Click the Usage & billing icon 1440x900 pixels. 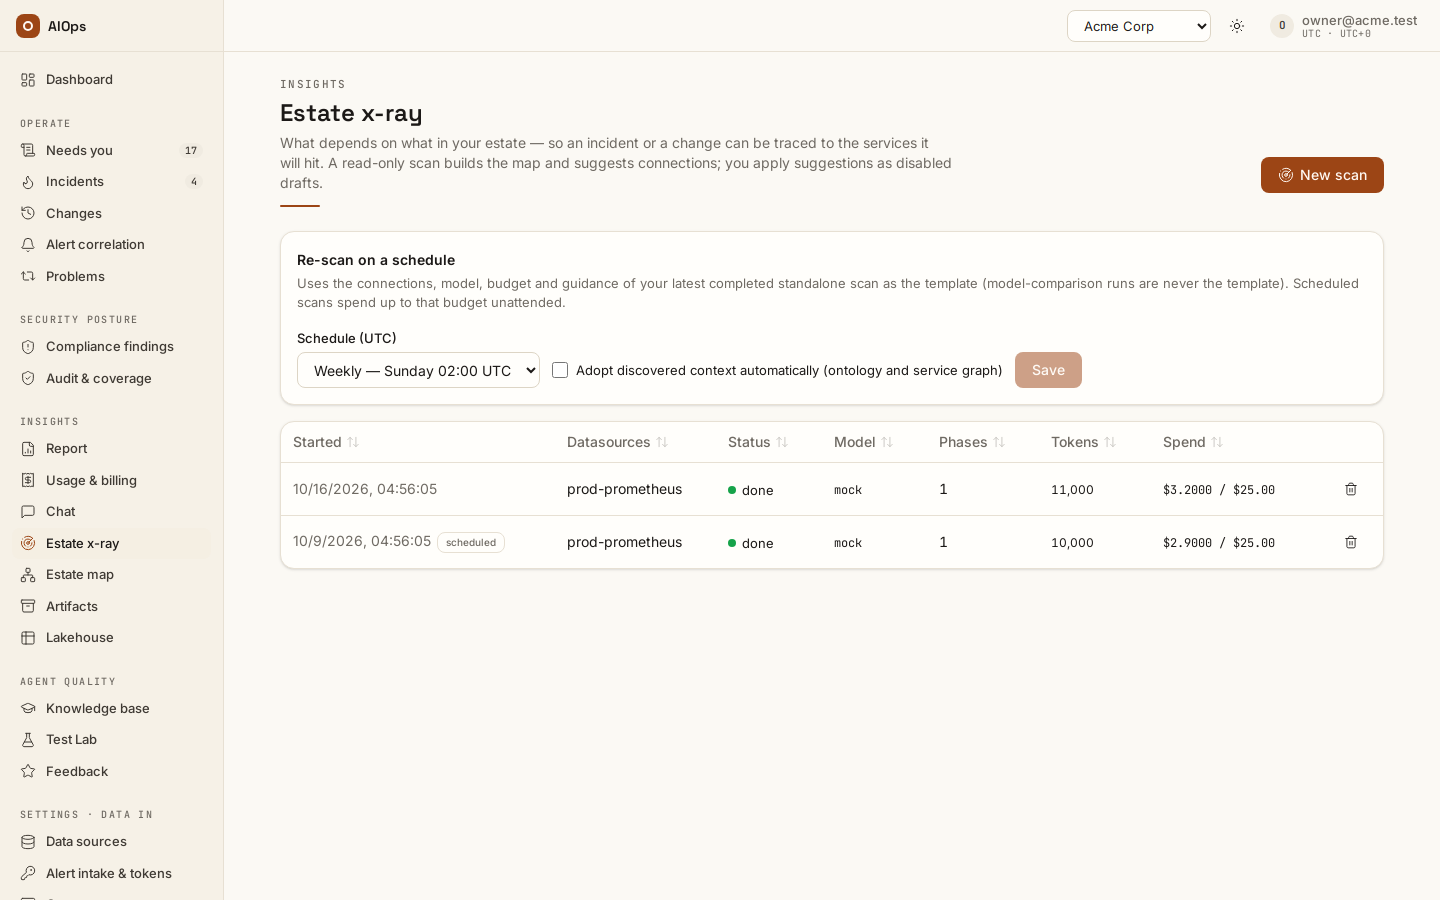point(28,480)
